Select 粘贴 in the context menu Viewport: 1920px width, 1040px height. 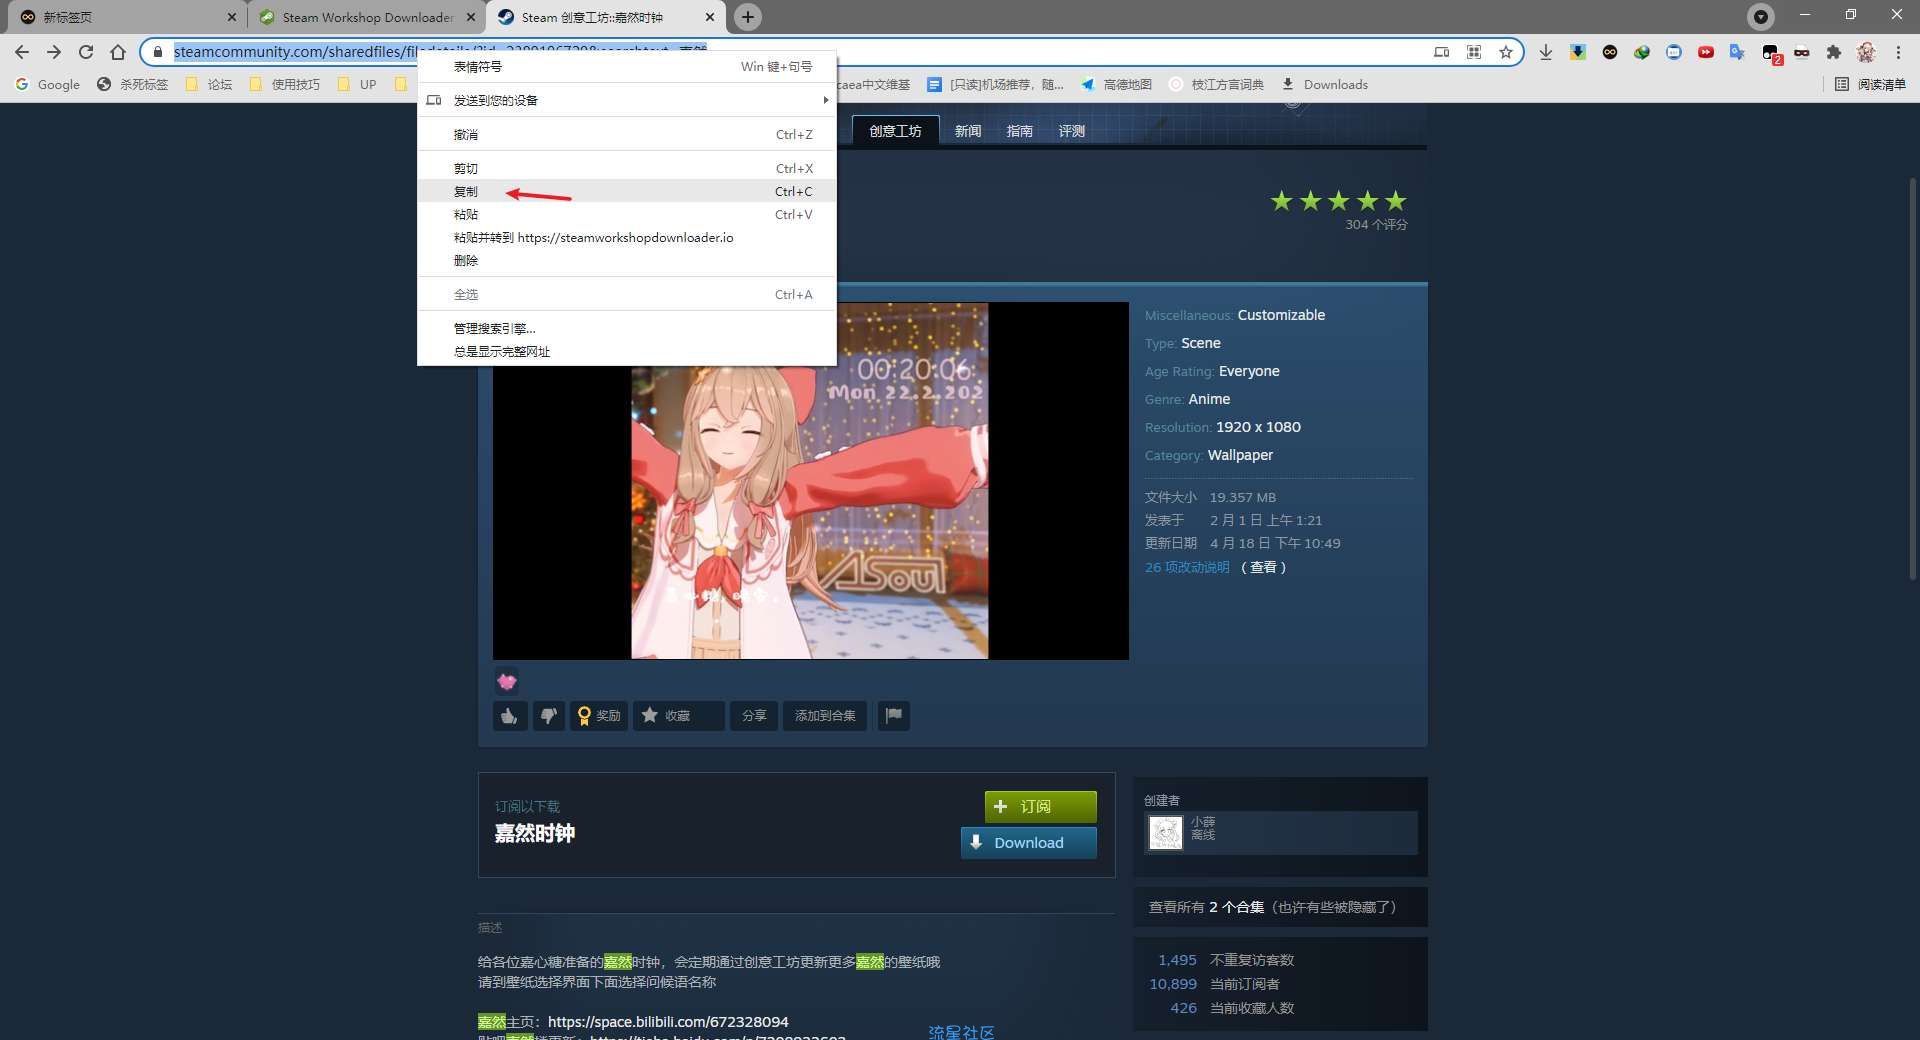(x=627, y=214)
